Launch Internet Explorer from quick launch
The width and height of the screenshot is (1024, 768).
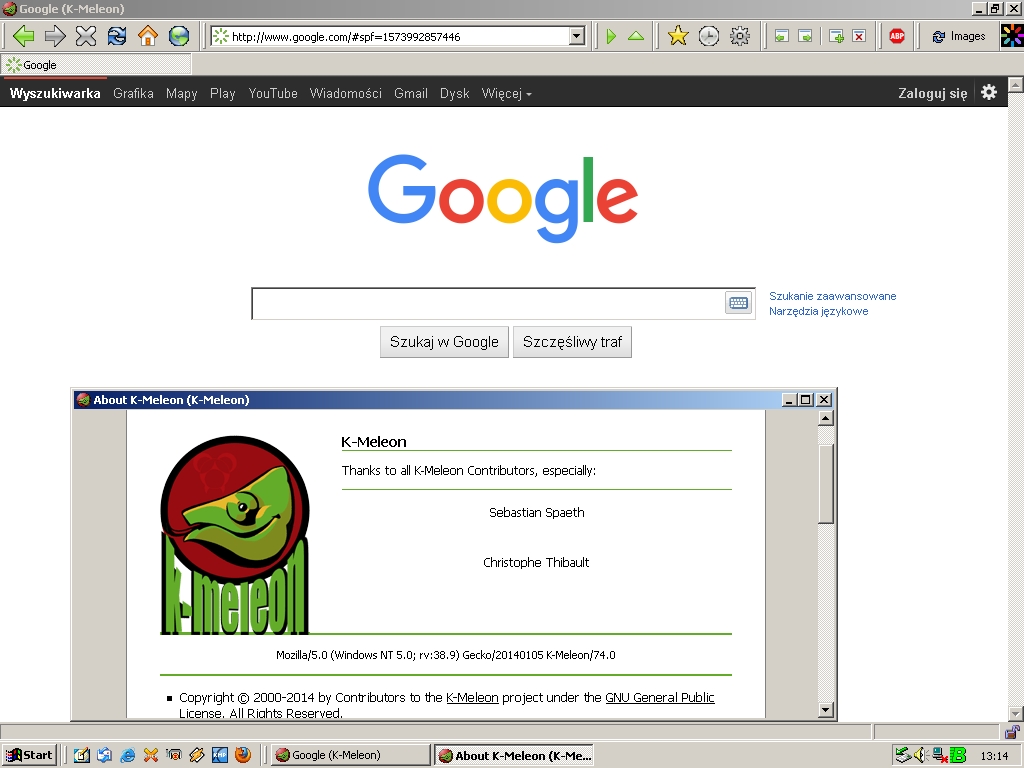coord(127,755)
